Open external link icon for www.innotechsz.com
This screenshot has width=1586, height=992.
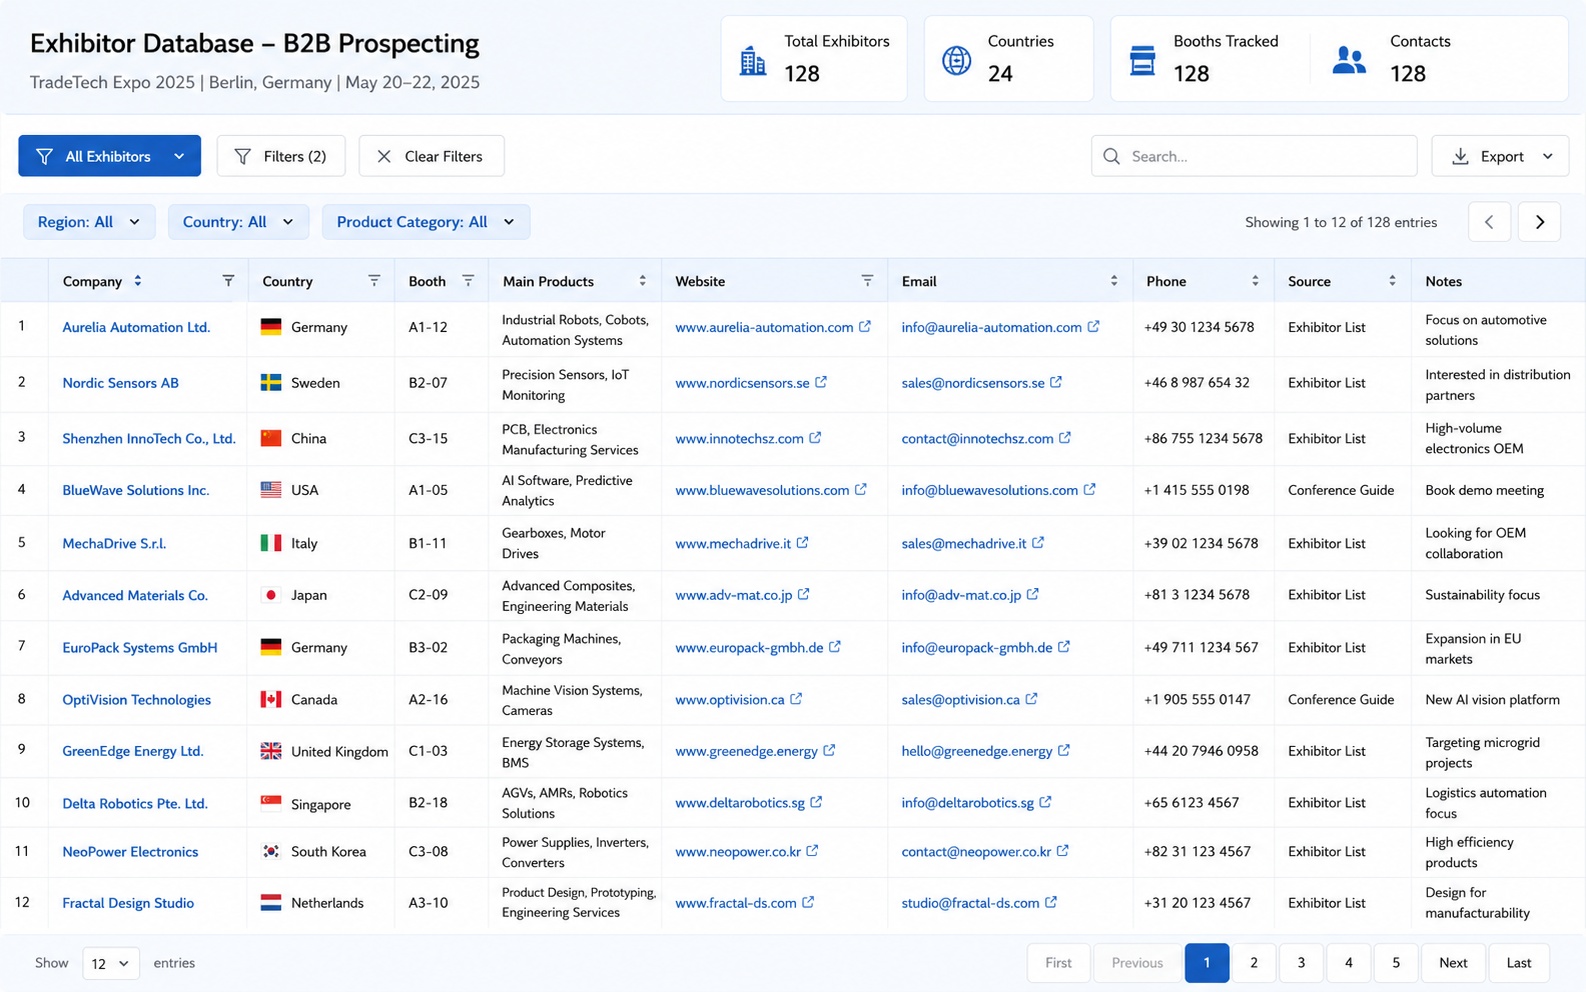(815, 438)
